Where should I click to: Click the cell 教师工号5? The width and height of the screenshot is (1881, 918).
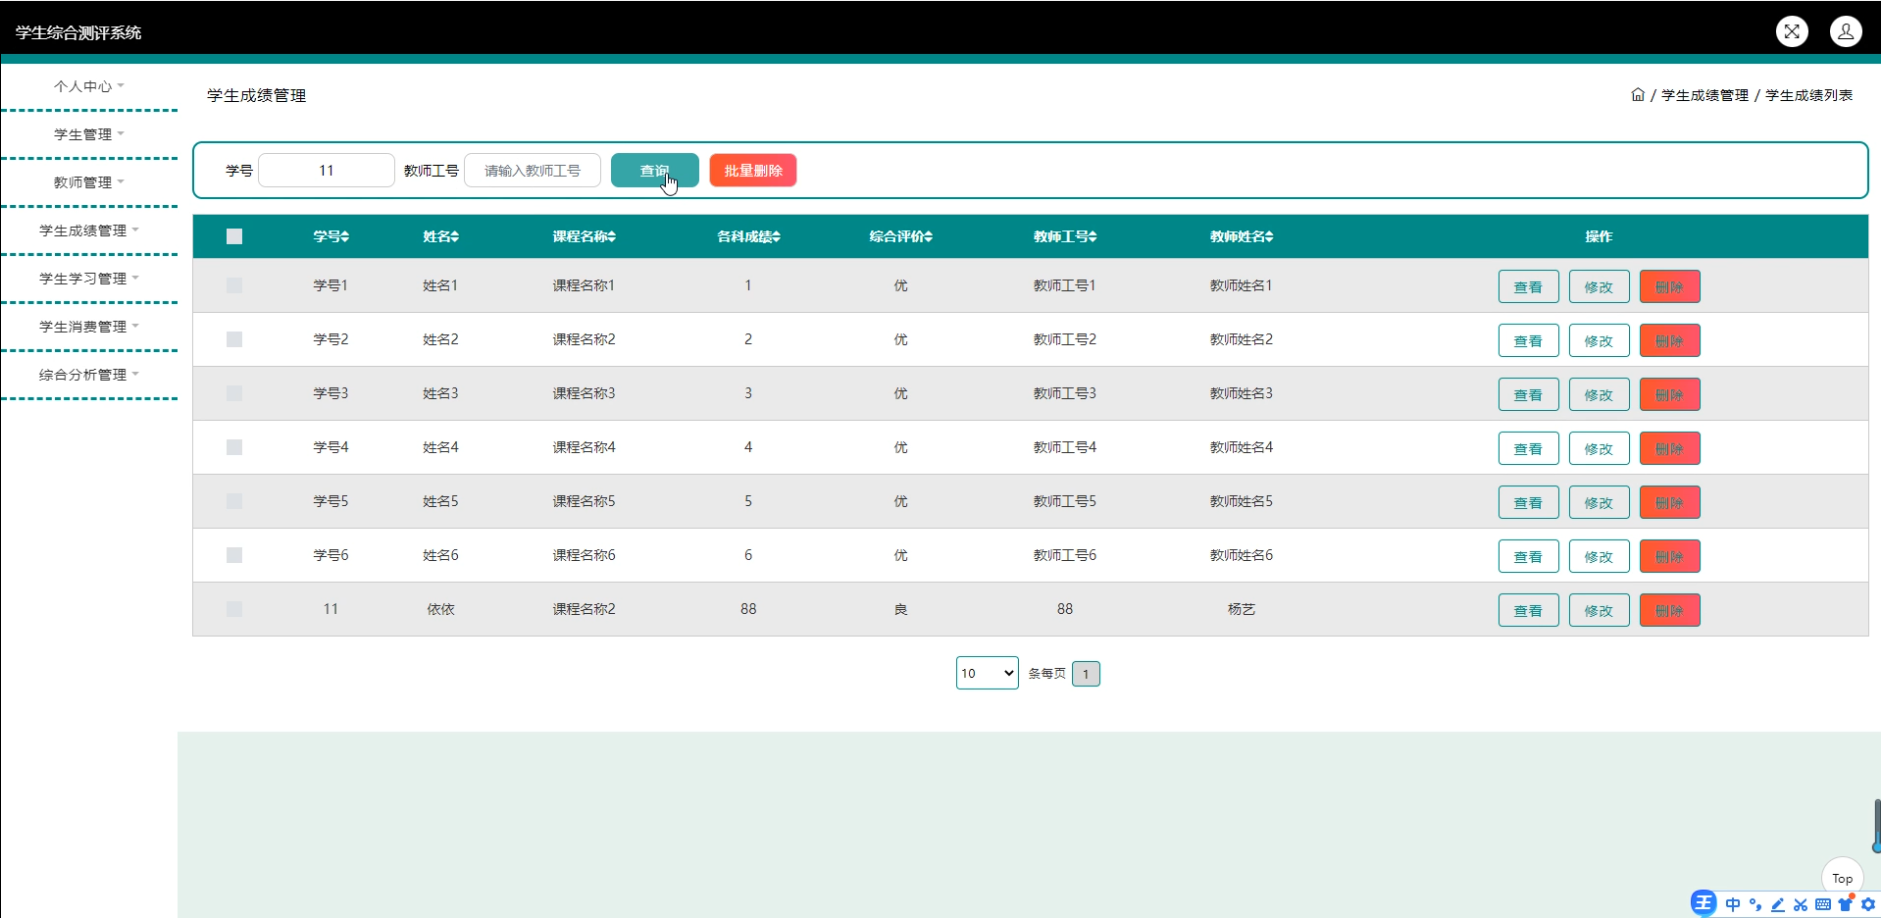coord(1064,501)
